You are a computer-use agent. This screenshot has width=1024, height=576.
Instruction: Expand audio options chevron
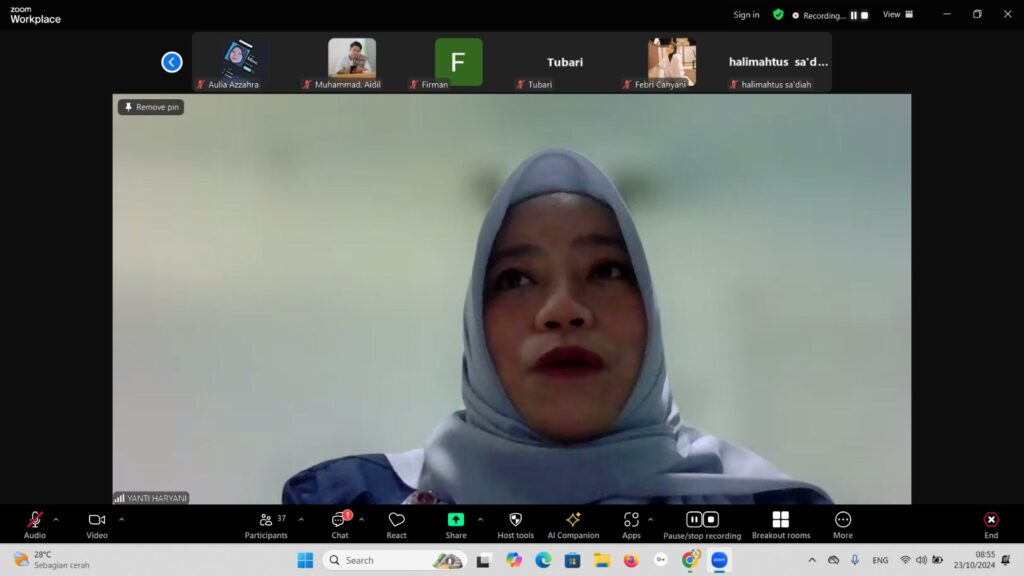[x=56, y=519]
